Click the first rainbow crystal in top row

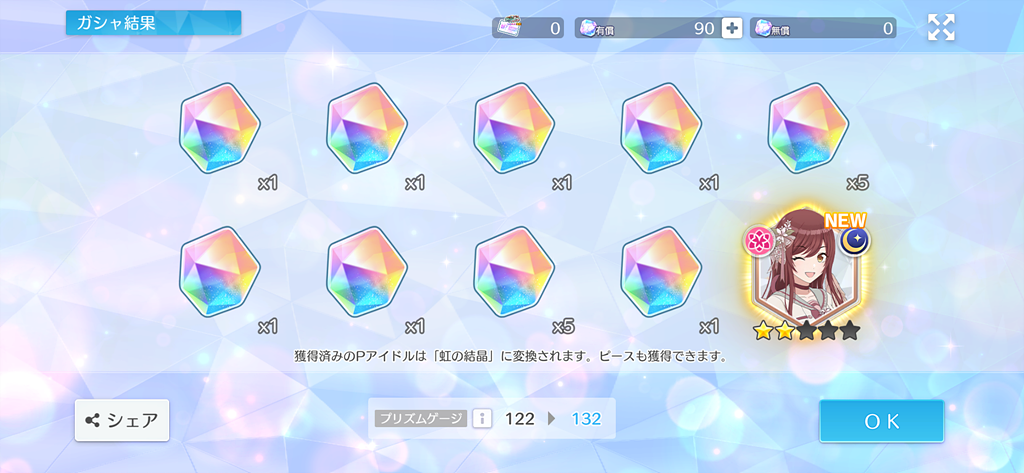point(220,128)
